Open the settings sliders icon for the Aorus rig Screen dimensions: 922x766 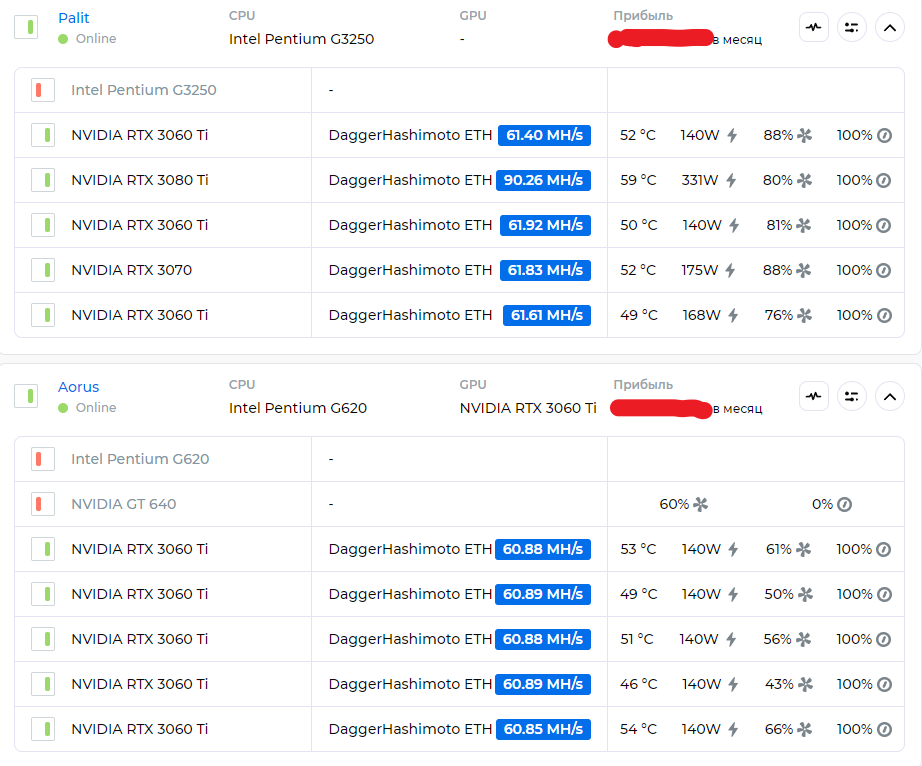pyautogui.click(x=851, y=396)
